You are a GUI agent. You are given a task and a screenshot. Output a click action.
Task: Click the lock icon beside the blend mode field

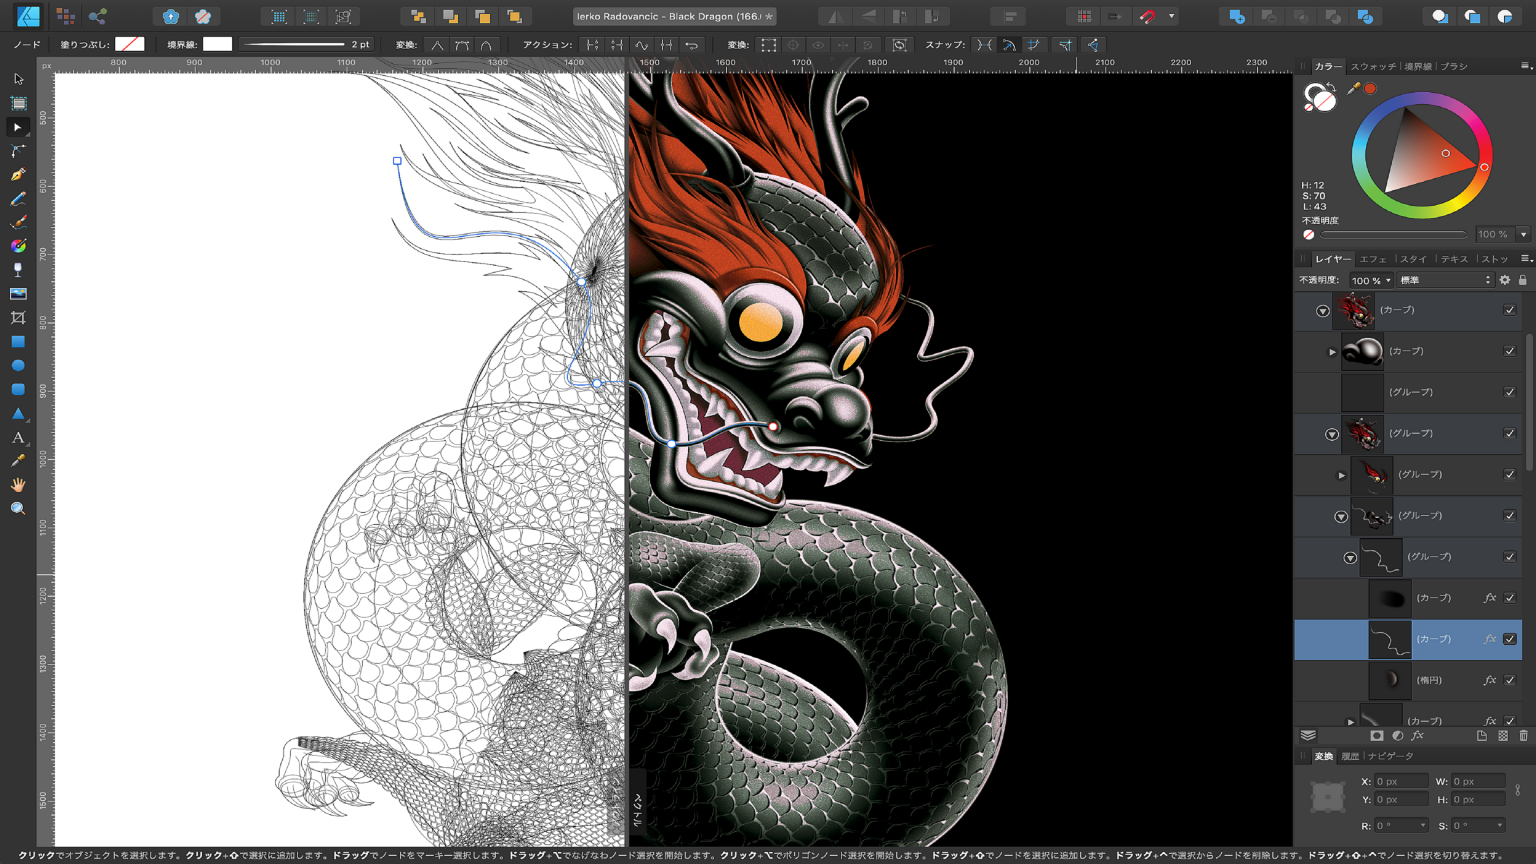1523,280
